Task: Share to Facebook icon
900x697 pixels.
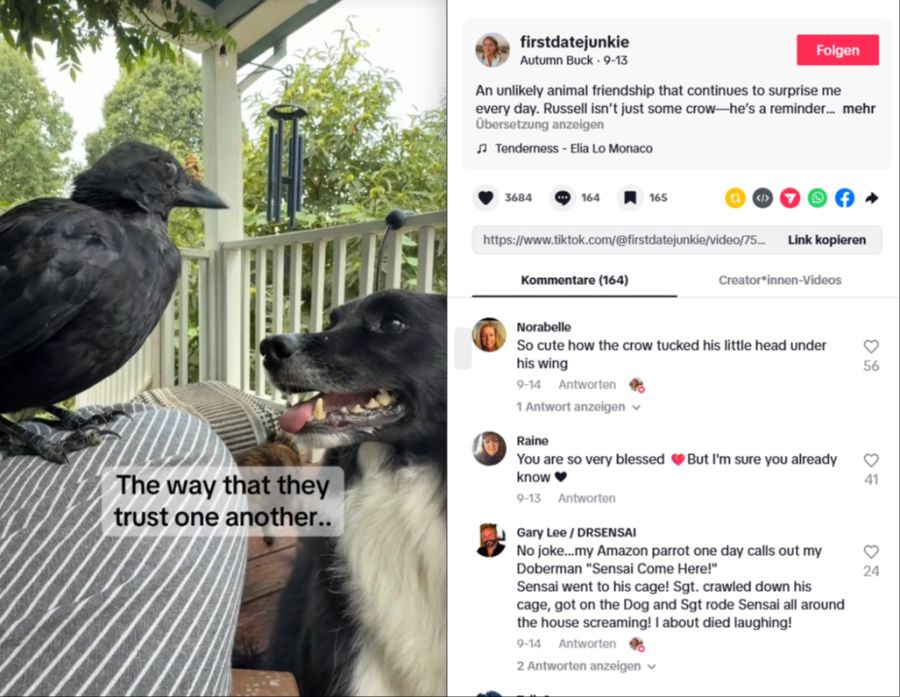Action: click(844, 198)
